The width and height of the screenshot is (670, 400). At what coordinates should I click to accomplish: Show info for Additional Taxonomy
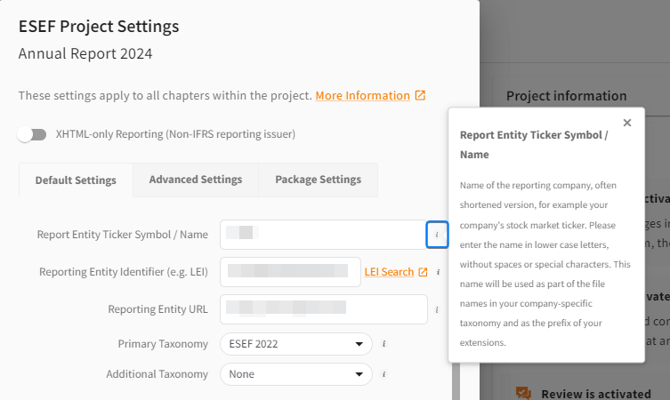point(384,374)
